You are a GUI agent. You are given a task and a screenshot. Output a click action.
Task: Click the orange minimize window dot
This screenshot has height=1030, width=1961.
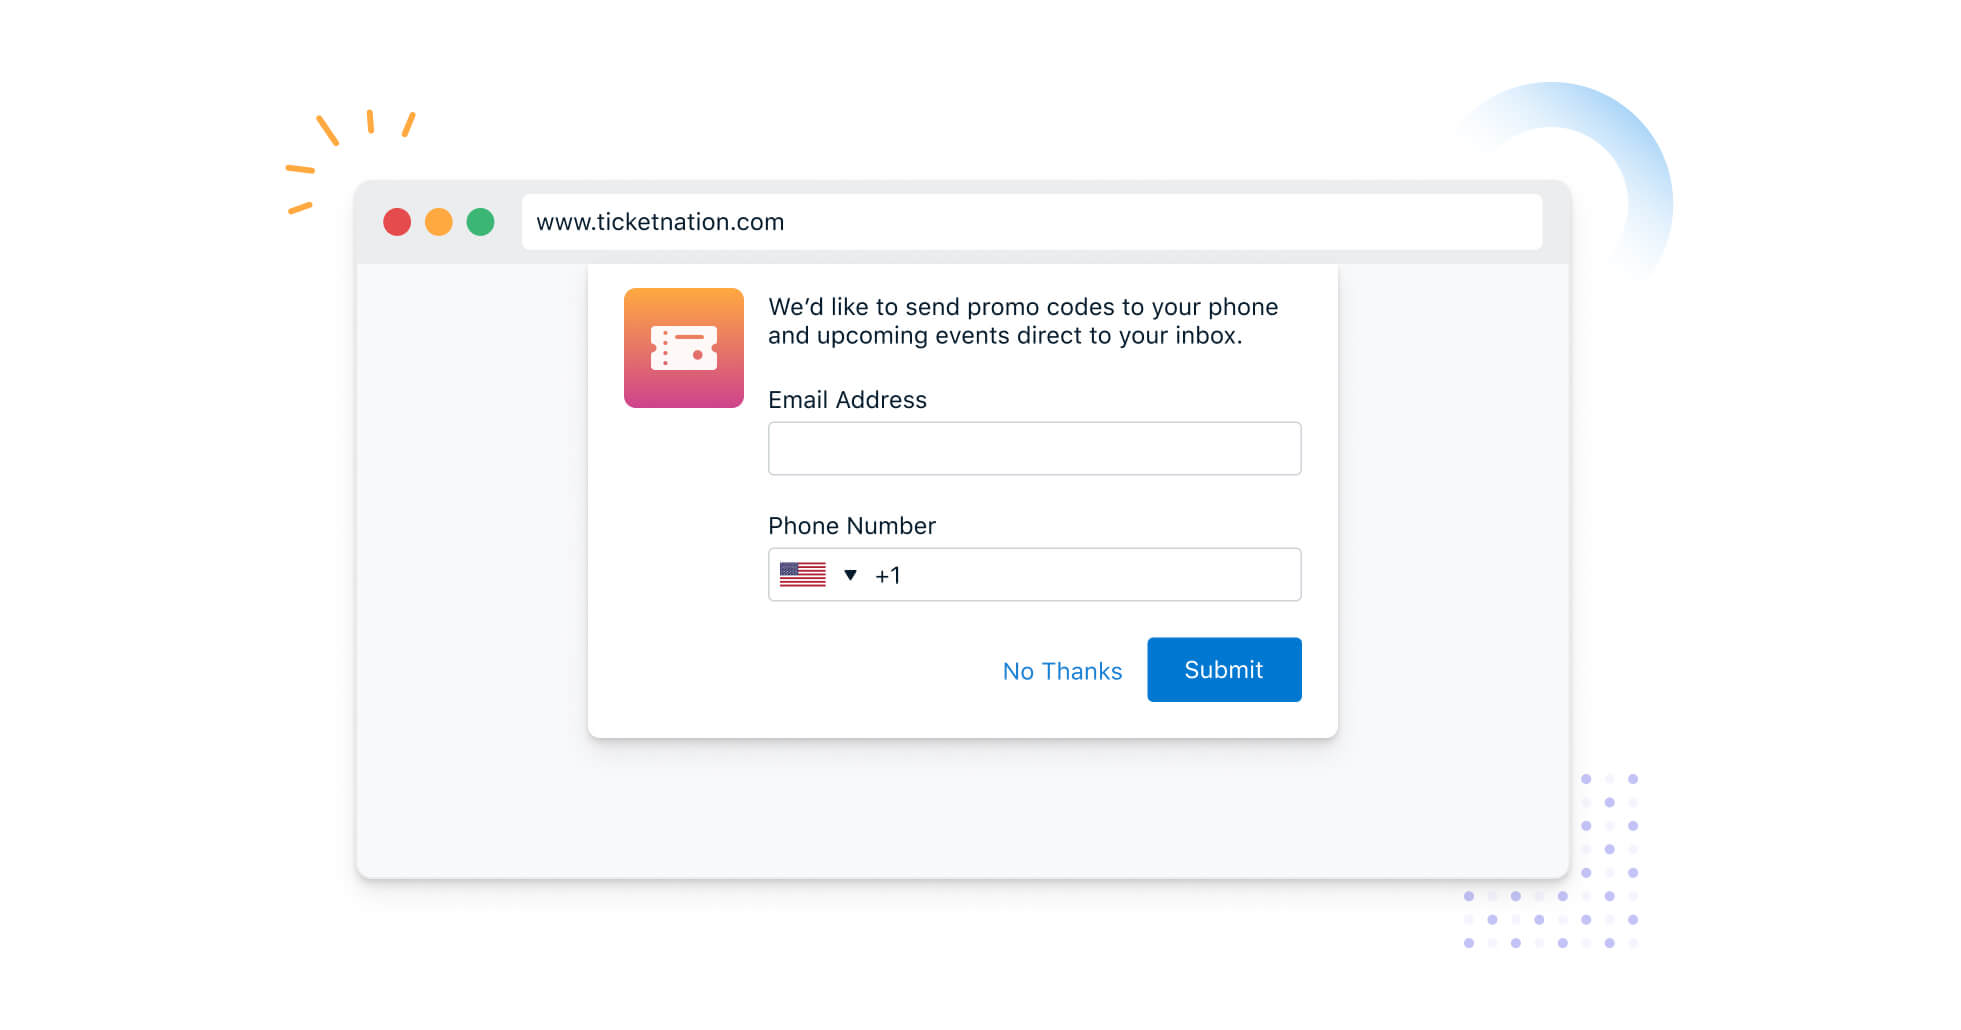pyautogui.click(x=439, y=222)
